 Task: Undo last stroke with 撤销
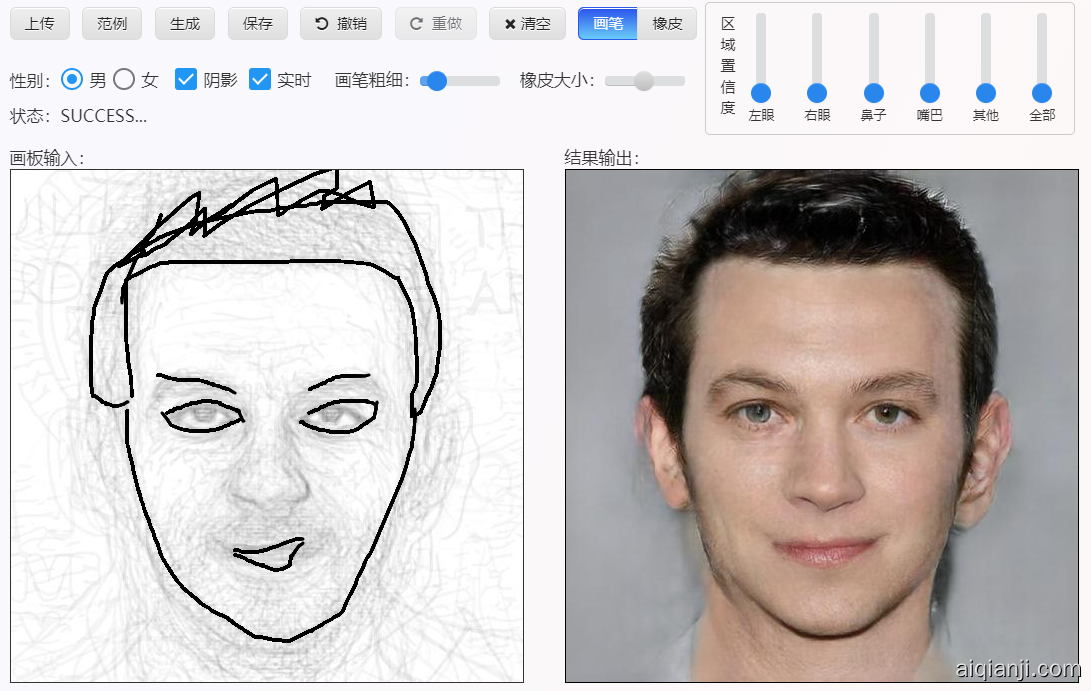(x=341, y=24)
